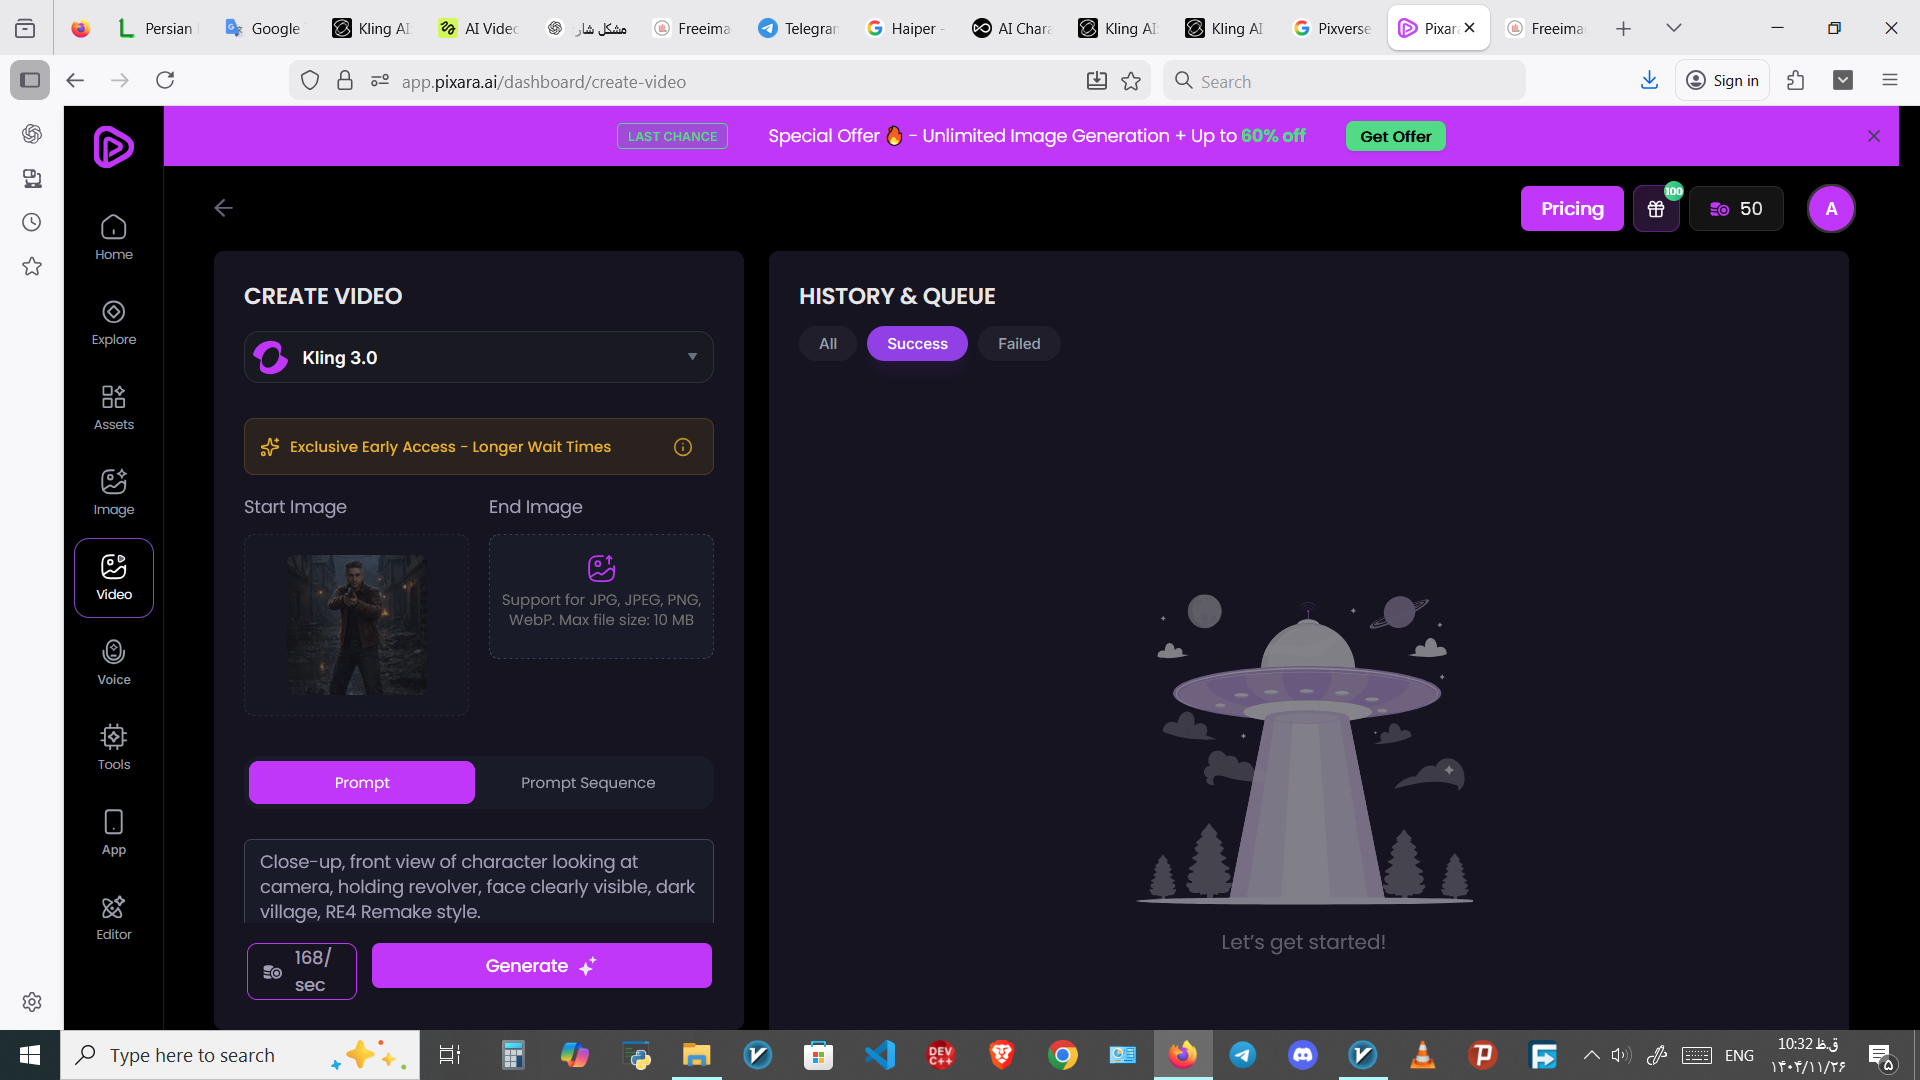Open Firefox sidebar settings gear

tap(32, 1002)
